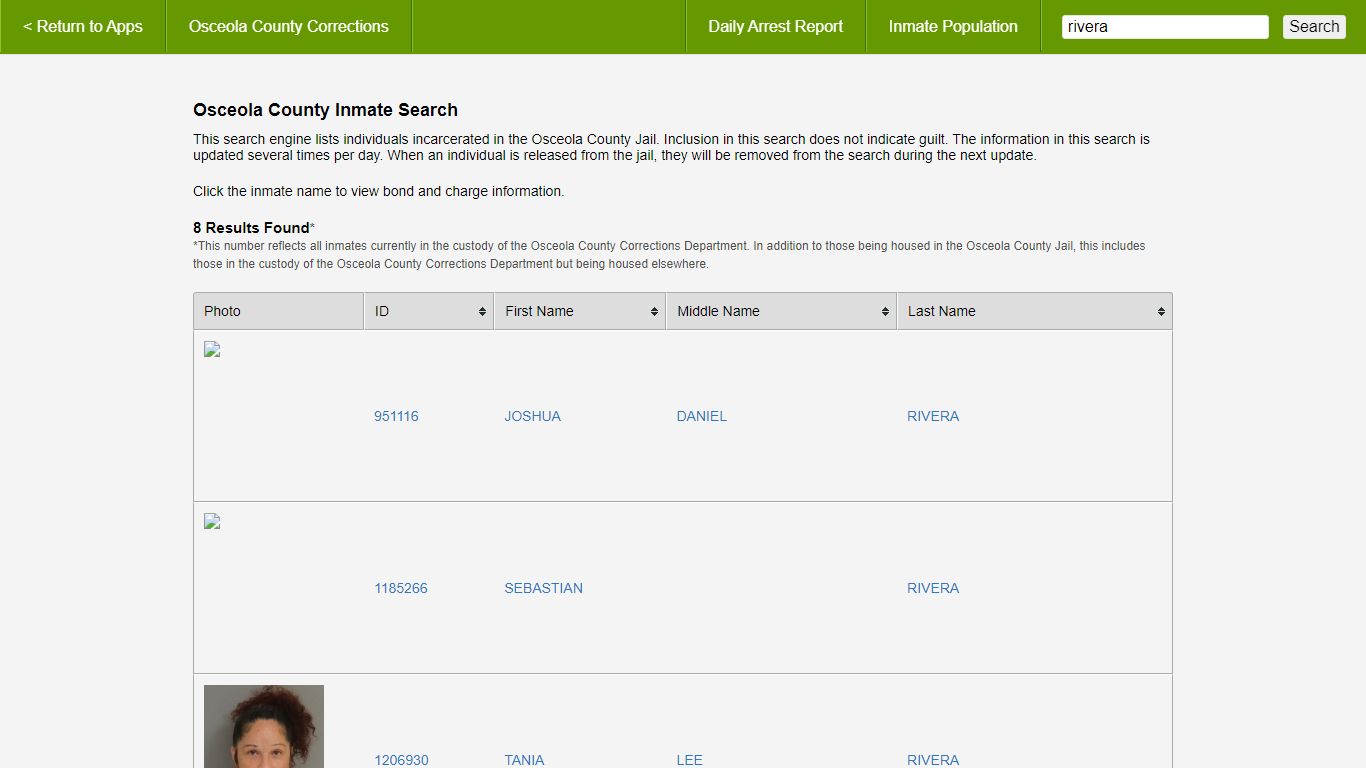Viewport: 1366px width, 768px height.
Task: Click the ID column header label
Action: 382,311
